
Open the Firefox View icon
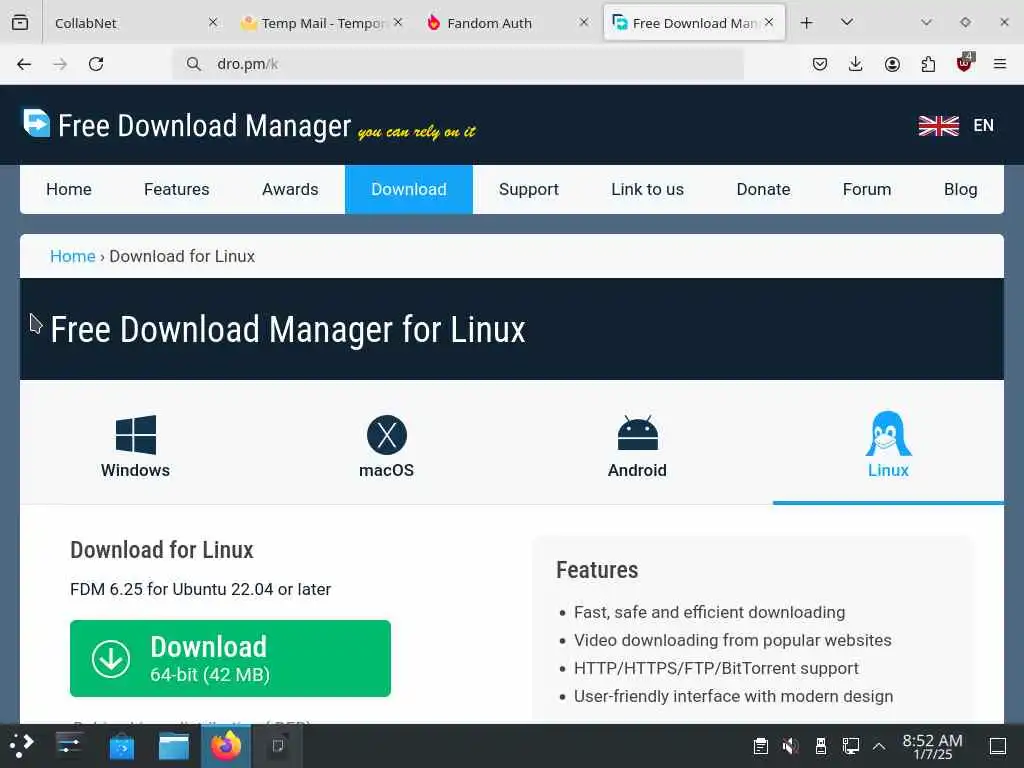coord(20,22)
